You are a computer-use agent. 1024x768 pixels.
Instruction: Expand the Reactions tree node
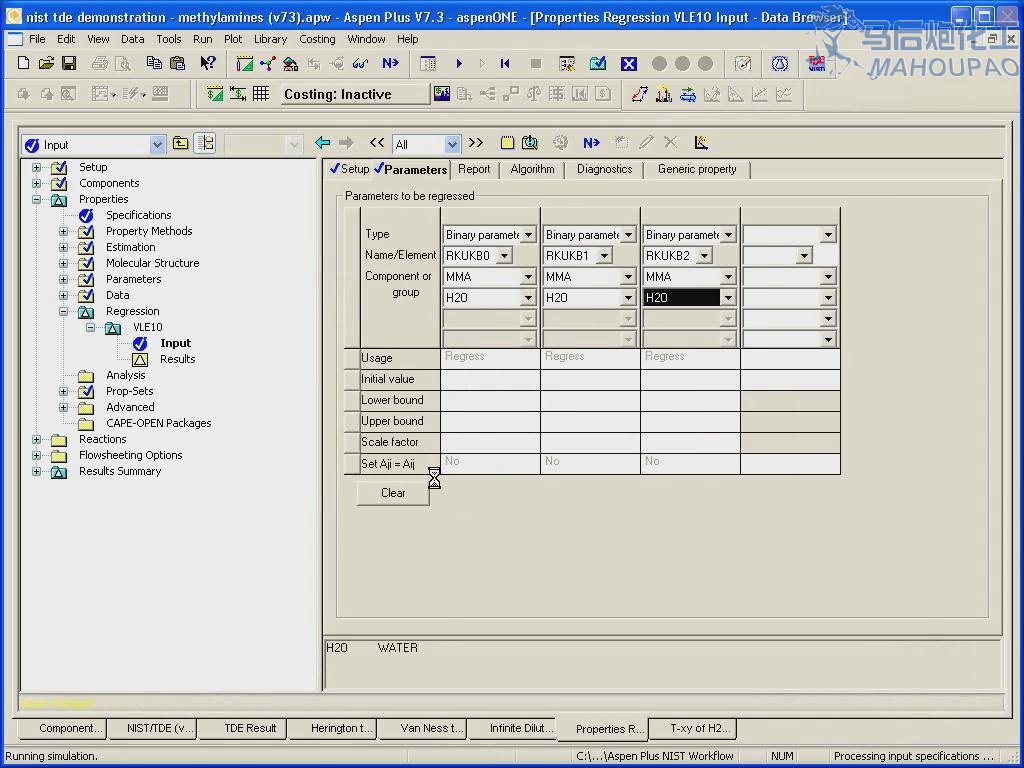point(37,440)
